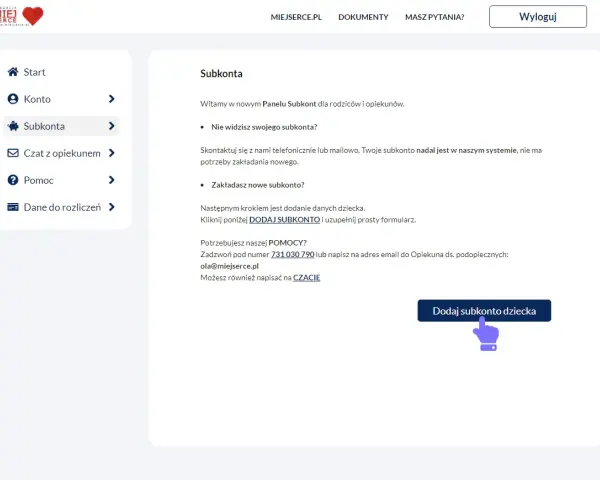The width and height of the screenshot is (600, 480).
Task: Follow the DODAJ SUBKONTO link
Action: pos(284,220)
